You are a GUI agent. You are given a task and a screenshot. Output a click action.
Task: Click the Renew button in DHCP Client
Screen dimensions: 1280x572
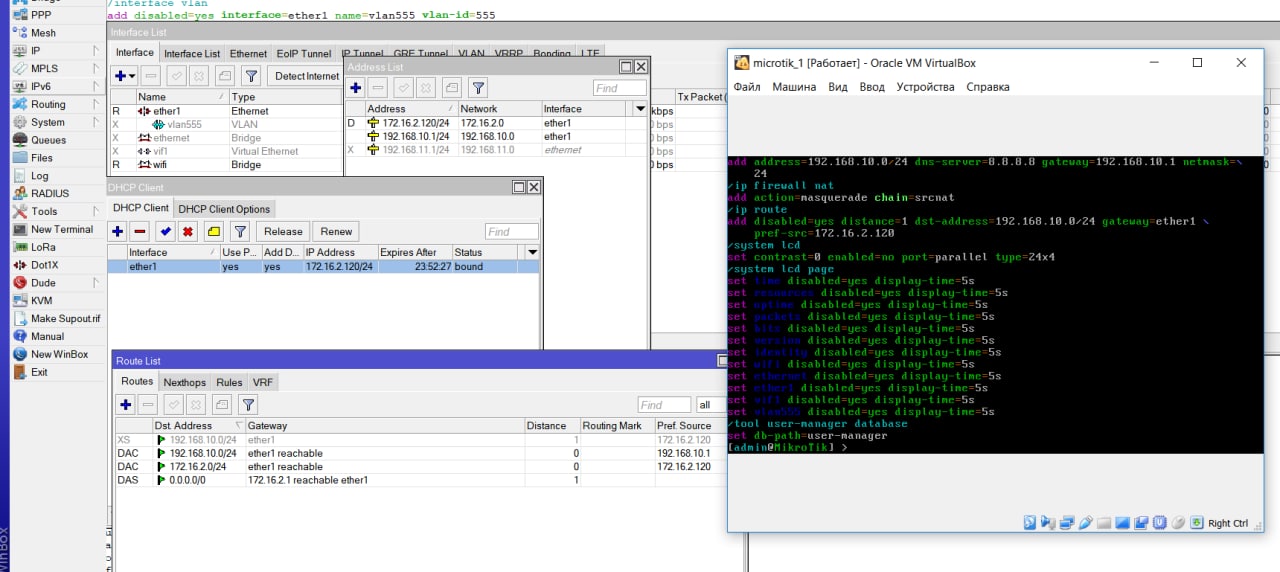coord(336,232)
